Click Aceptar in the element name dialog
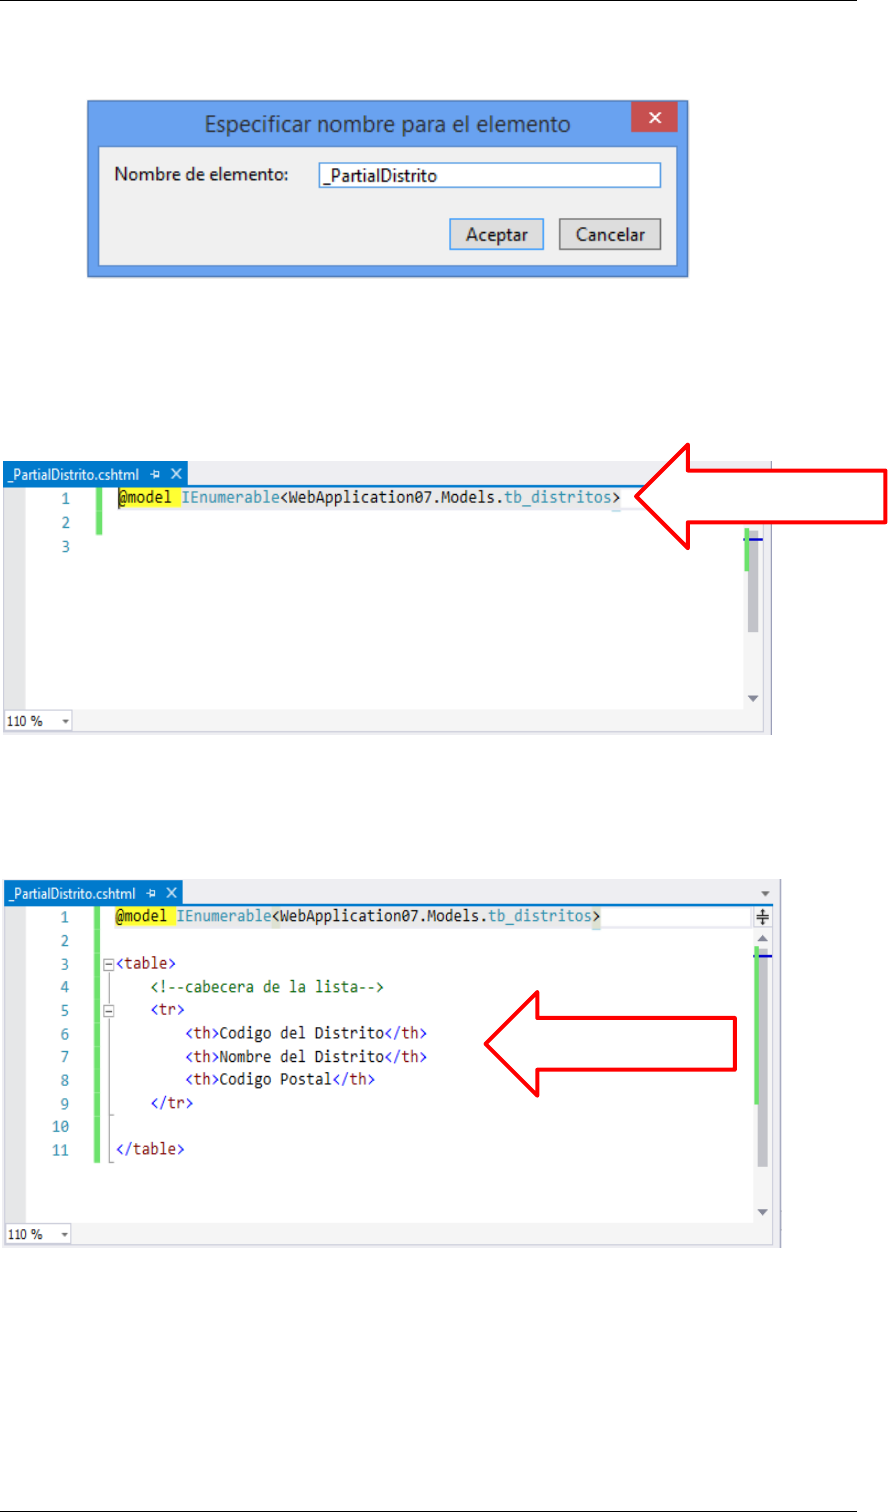The width and height of the screenshot is (888, 1512). coord(497,235)
